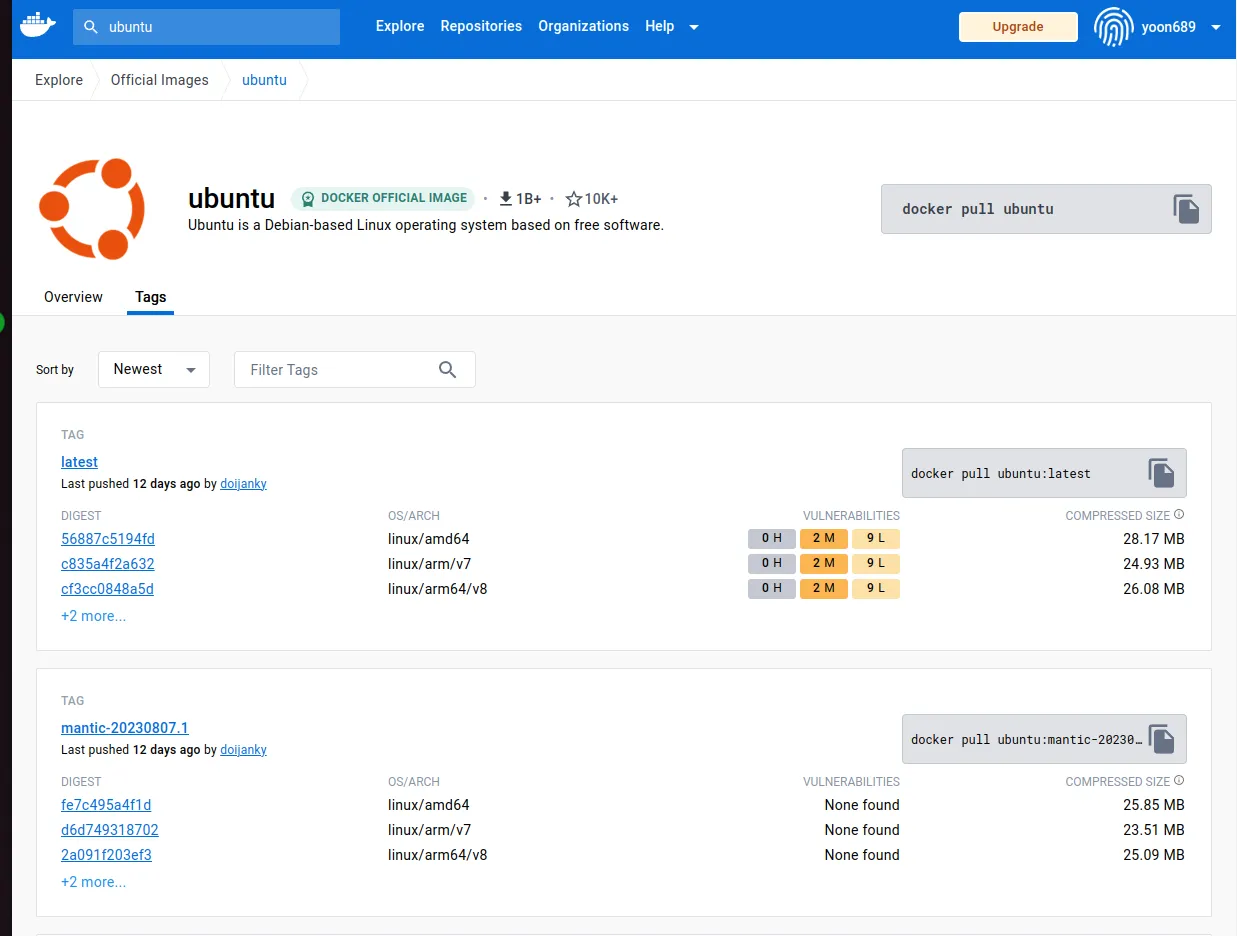Open digest 56887c5194fd

click(108, 539)
